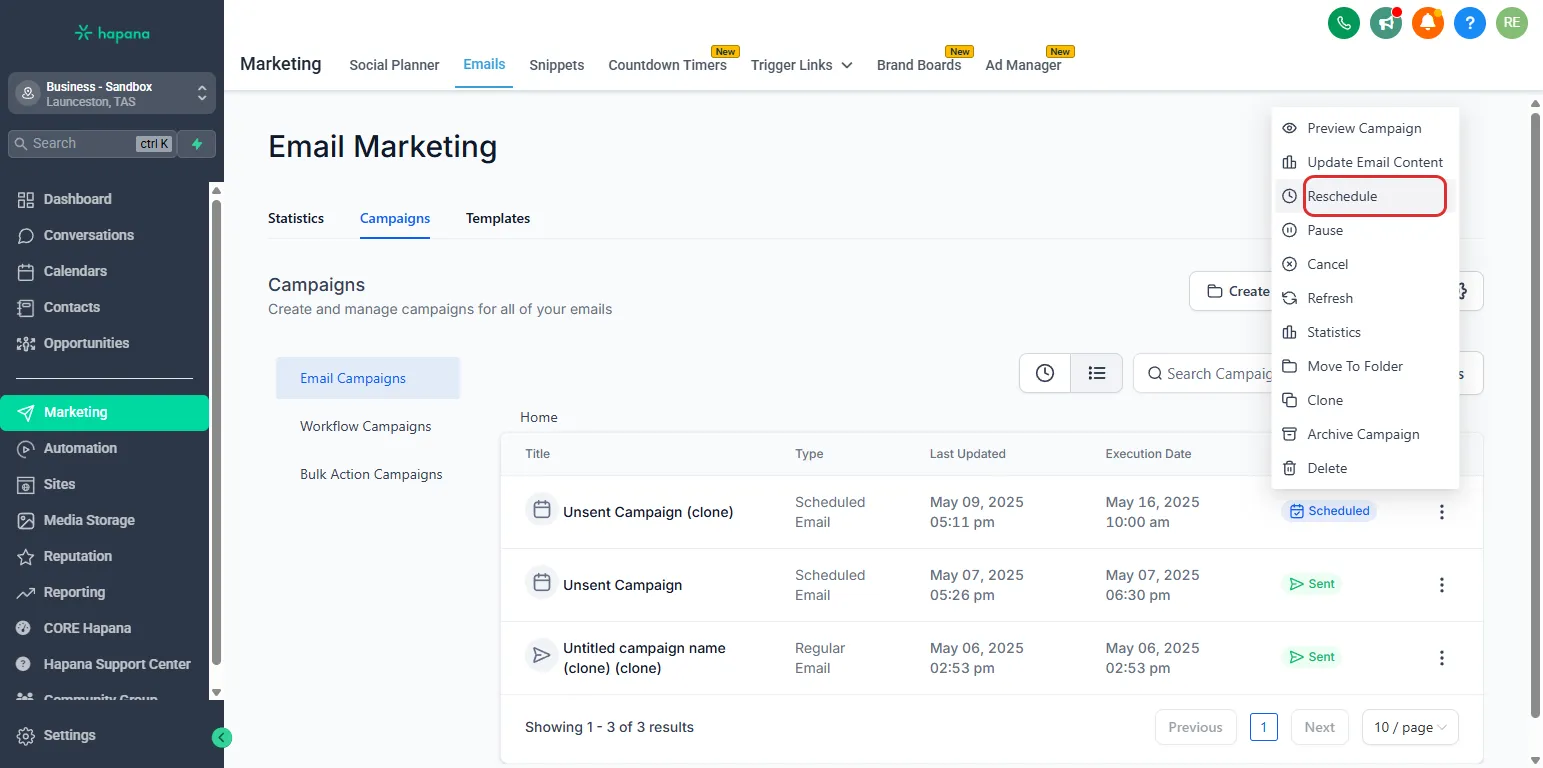The image size is (1543, 768).
Task: Click the green phone call icon
Action: coord(1343,23)
